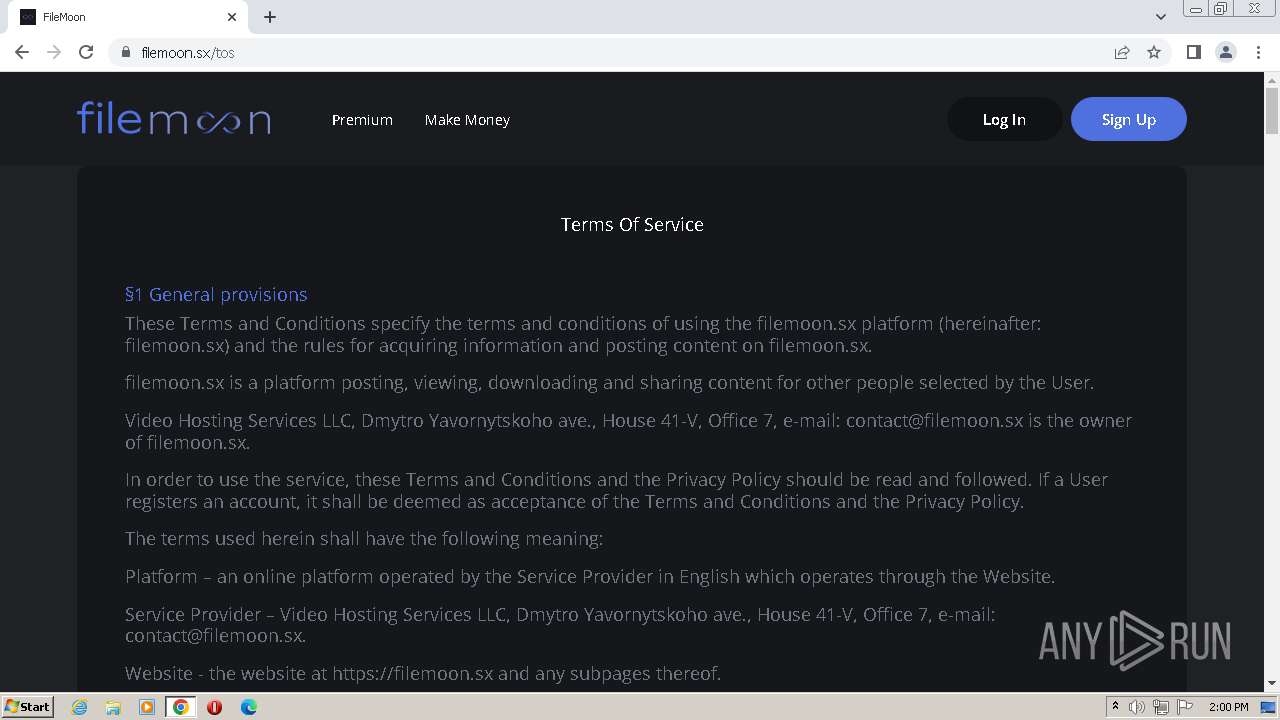This screenshot has height=720, width=1280.
Task: Click the 'In order to use the service' paragraph
Action: [x=616, y=490]
